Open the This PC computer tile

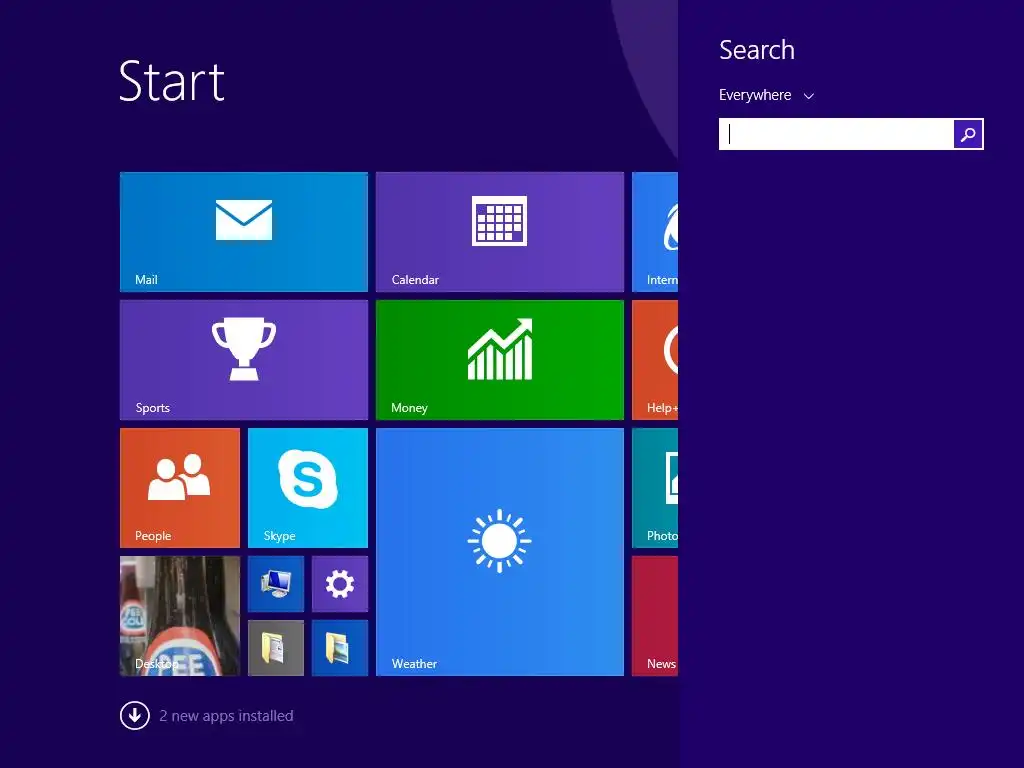[x=276, y=584]
